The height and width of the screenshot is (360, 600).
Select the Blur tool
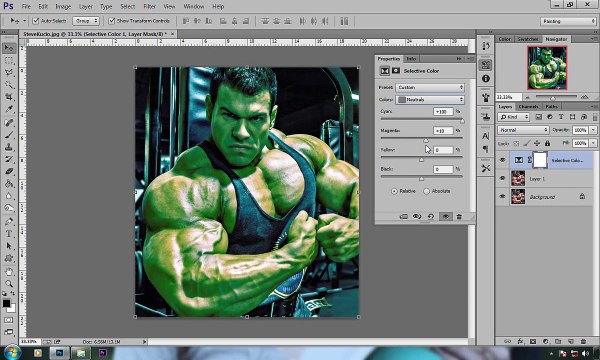pos(9,196)
